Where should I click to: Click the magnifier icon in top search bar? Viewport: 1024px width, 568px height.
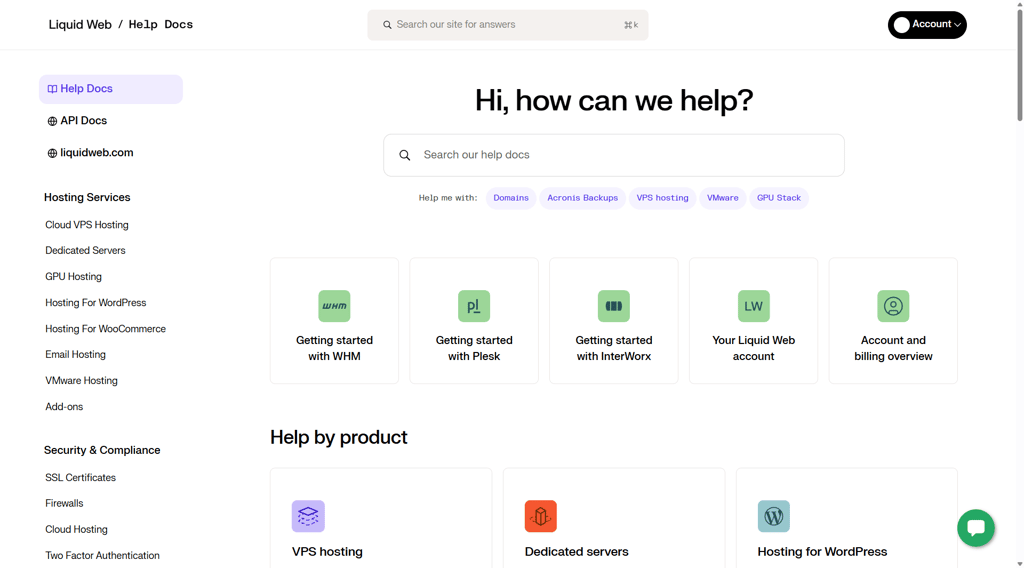387,25
